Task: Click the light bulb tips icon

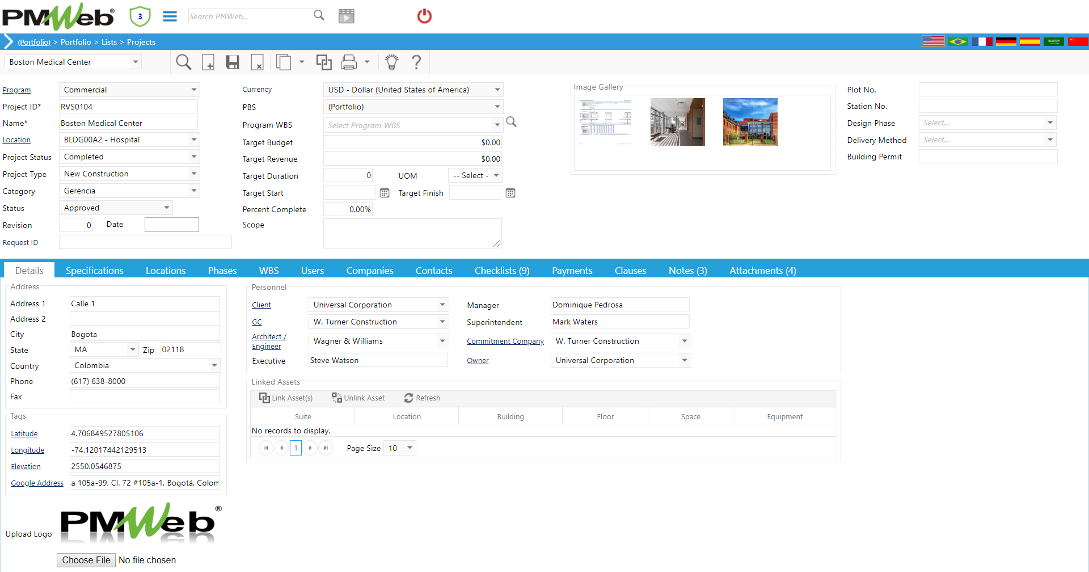Action: 392,62
